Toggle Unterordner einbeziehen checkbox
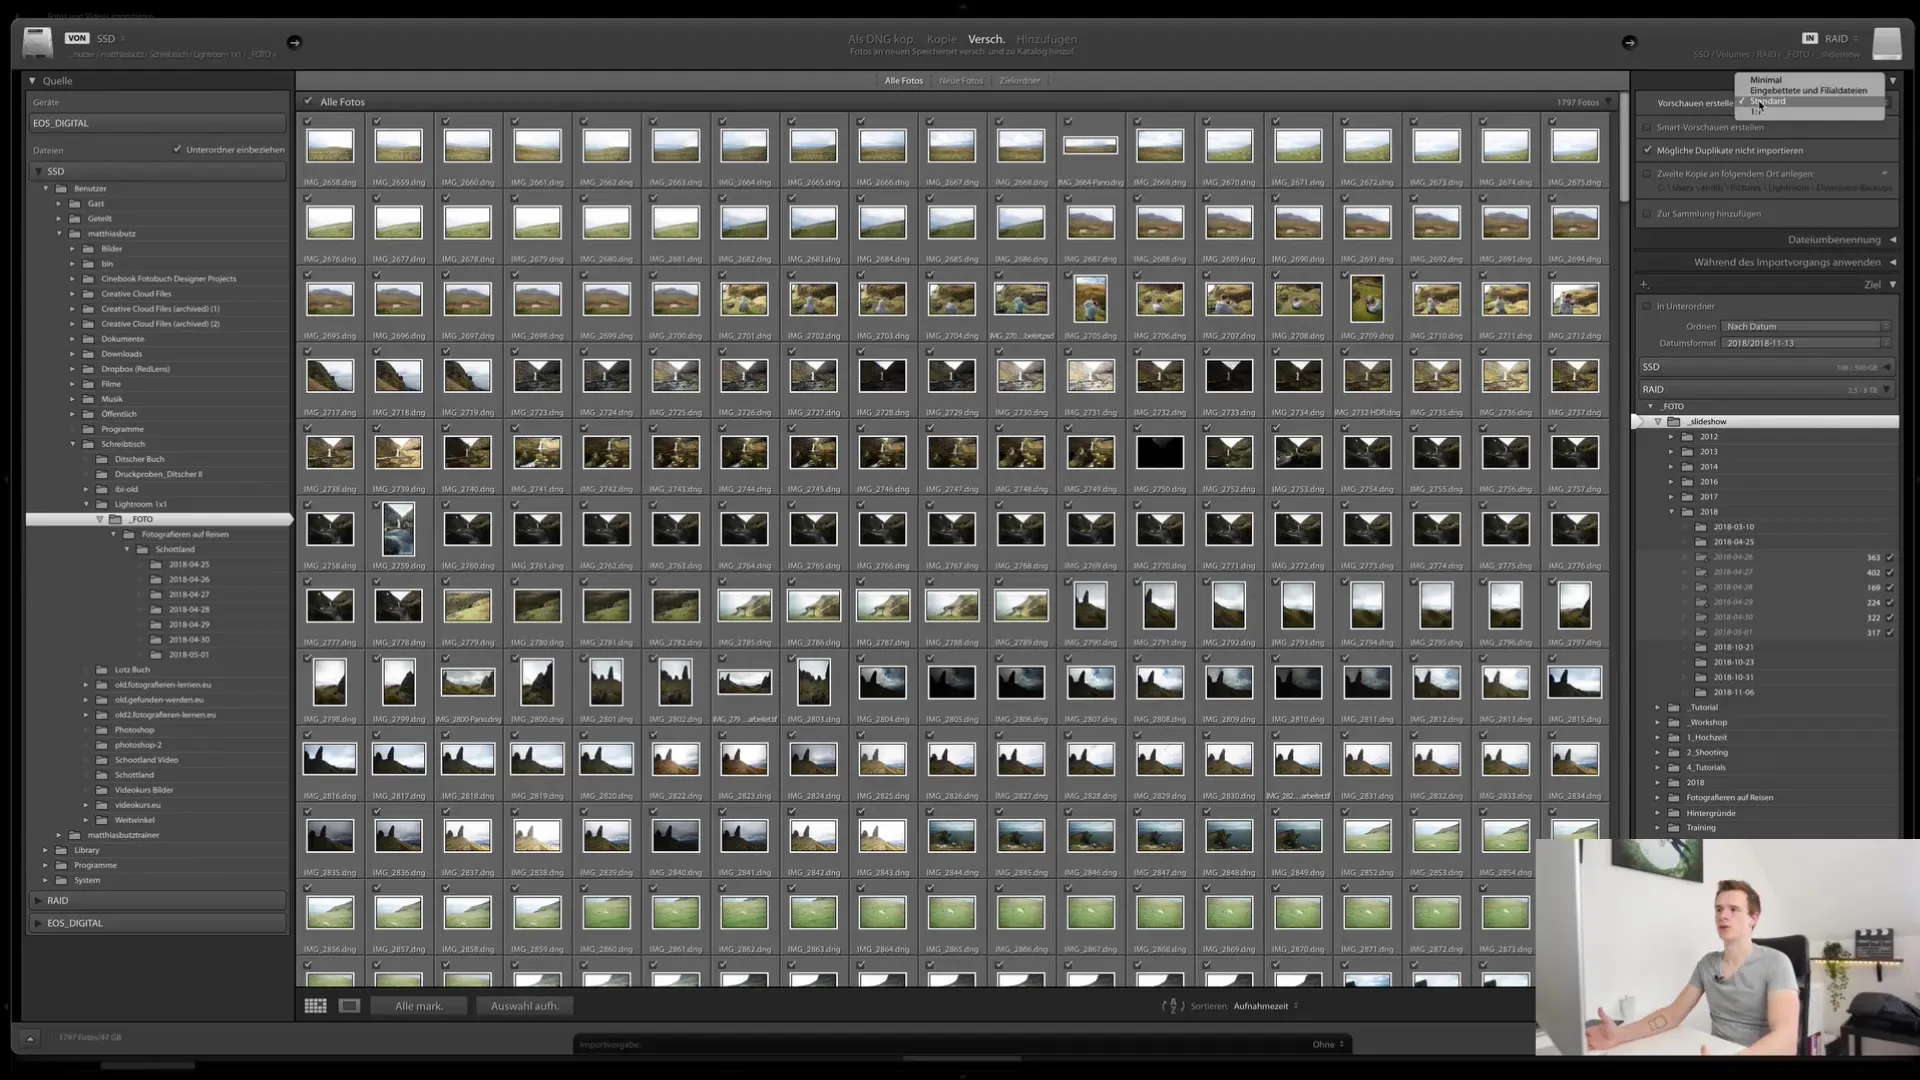Image resolution: width=1920 pixels, height=1080 pixels. tap(177, 149)
